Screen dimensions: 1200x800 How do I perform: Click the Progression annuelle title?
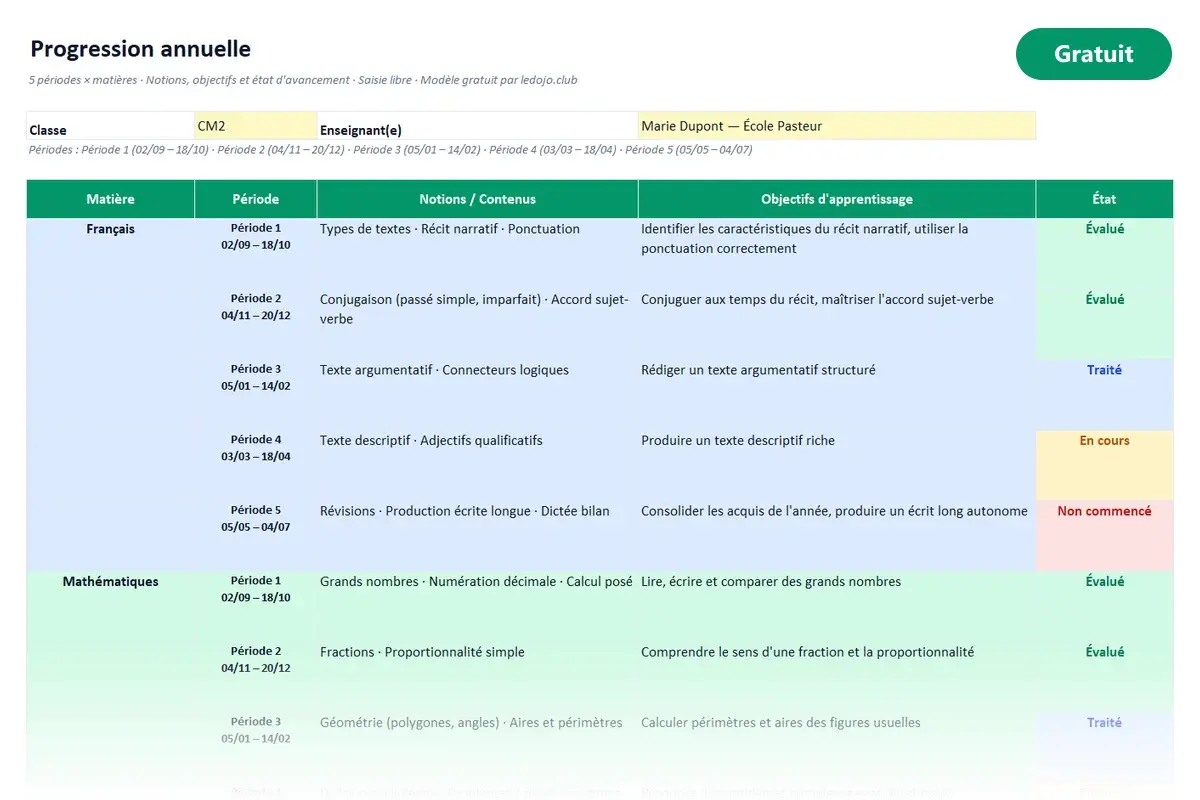(x=140, y=49)
